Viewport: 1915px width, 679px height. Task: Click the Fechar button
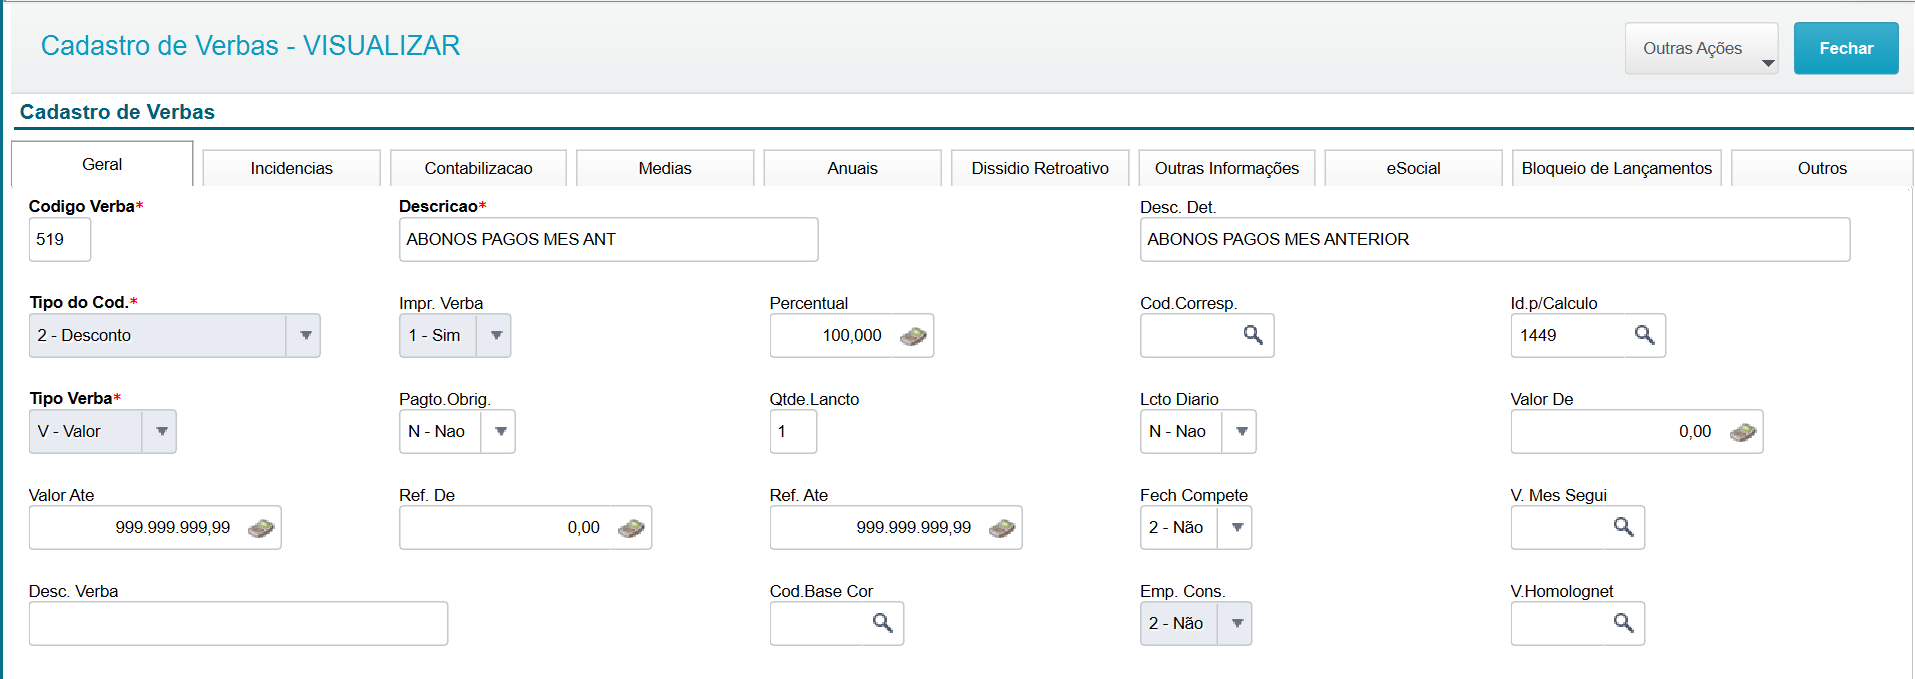[x=1846, y=48]
